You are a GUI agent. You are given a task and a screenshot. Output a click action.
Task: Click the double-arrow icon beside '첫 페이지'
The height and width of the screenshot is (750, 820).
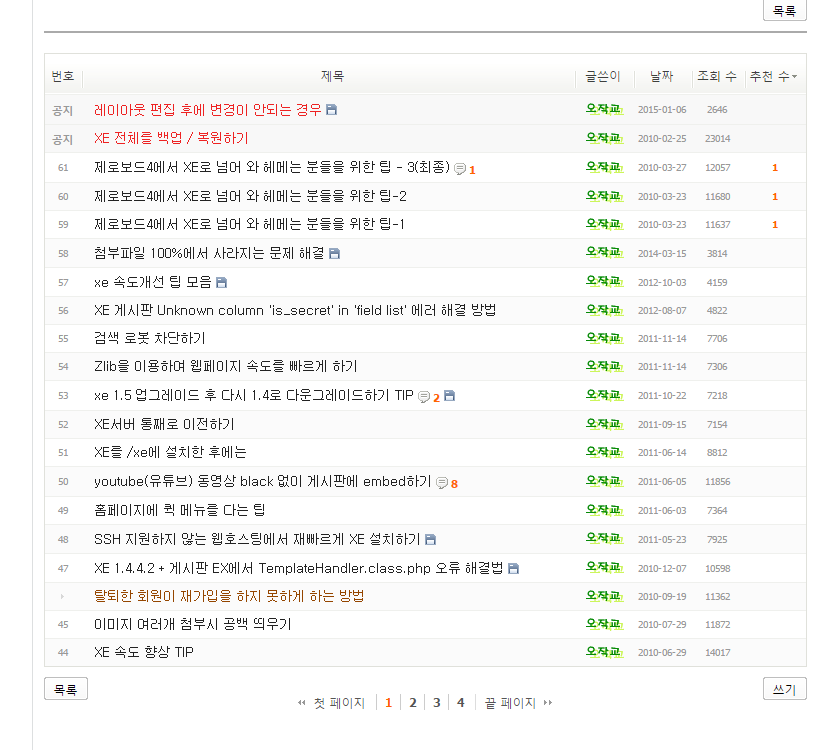[302, 703]
